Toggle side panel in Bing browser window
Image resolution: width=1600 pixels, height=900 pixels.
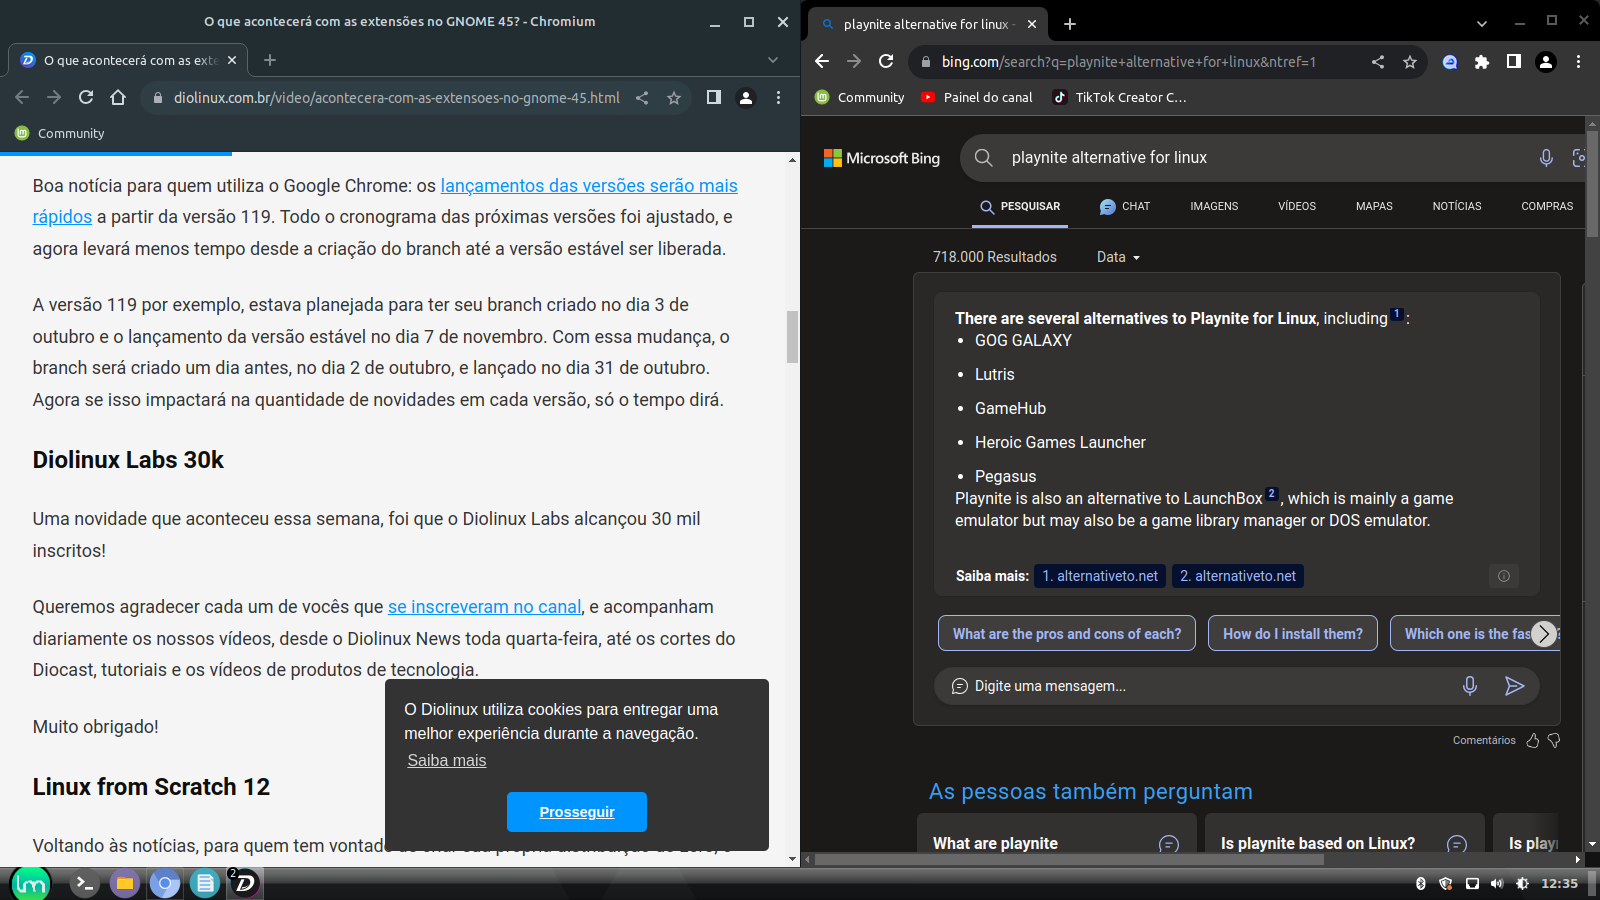click(1514, 62)
